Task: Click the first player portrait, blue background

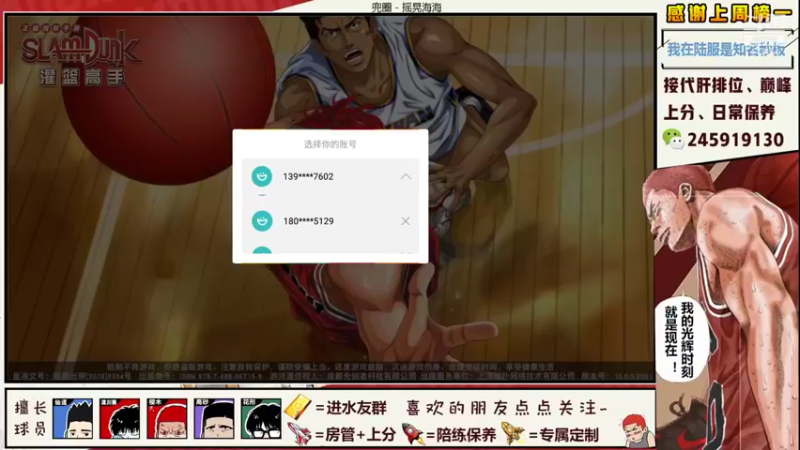Action: [x=73, y=418]
